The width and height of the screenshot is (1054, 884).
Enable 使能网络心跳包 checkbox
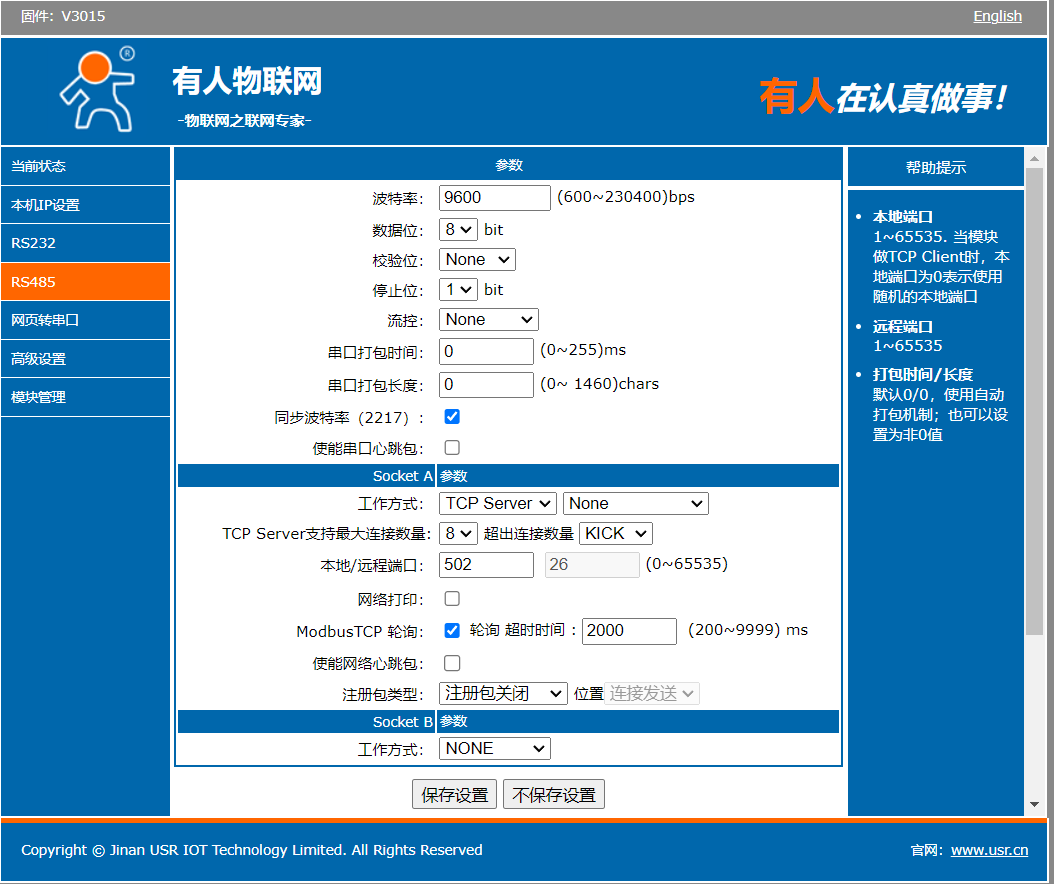pyautogui.click(x=452, y=664)
